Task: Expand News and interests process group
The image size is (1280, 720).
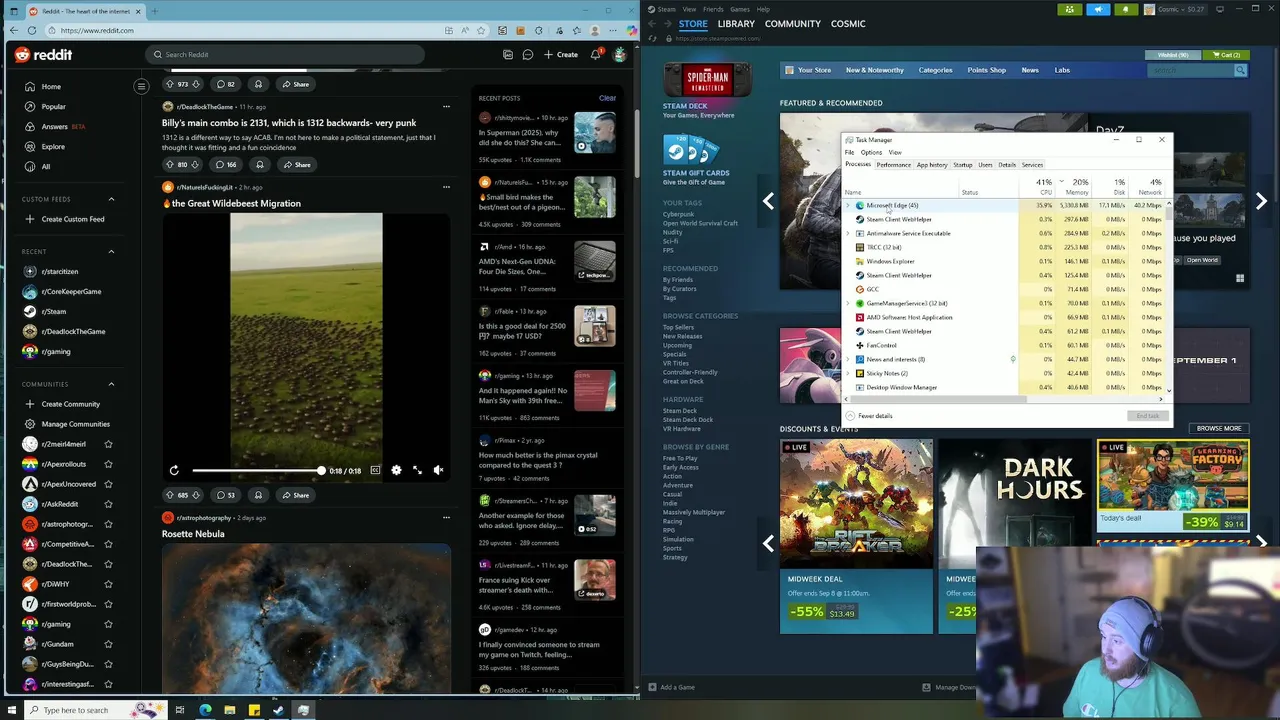Action: tap(848, 359)
